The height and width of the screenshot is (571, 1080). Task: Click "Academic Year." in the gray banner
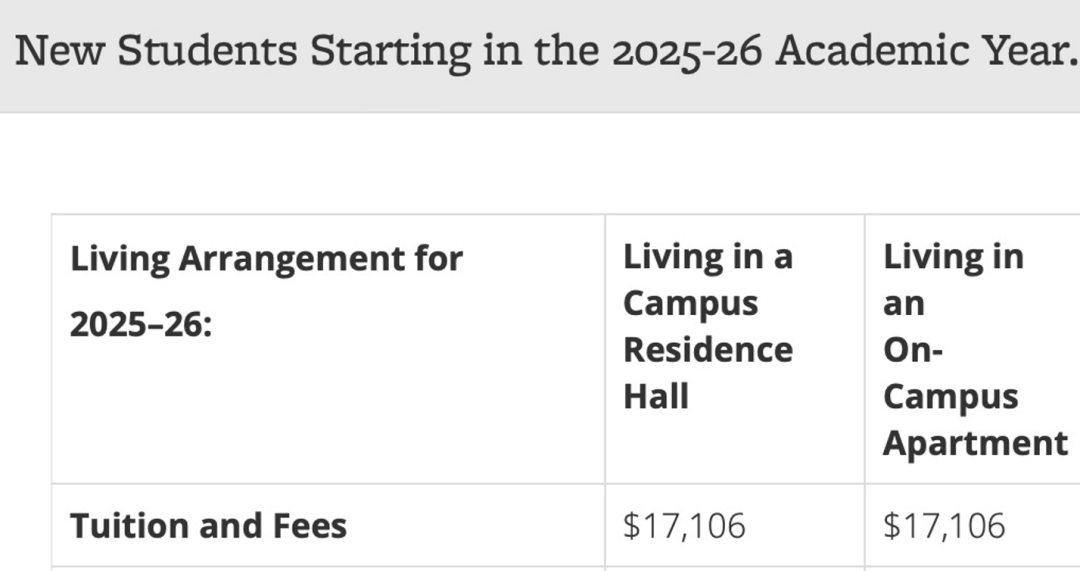point(927,51)
